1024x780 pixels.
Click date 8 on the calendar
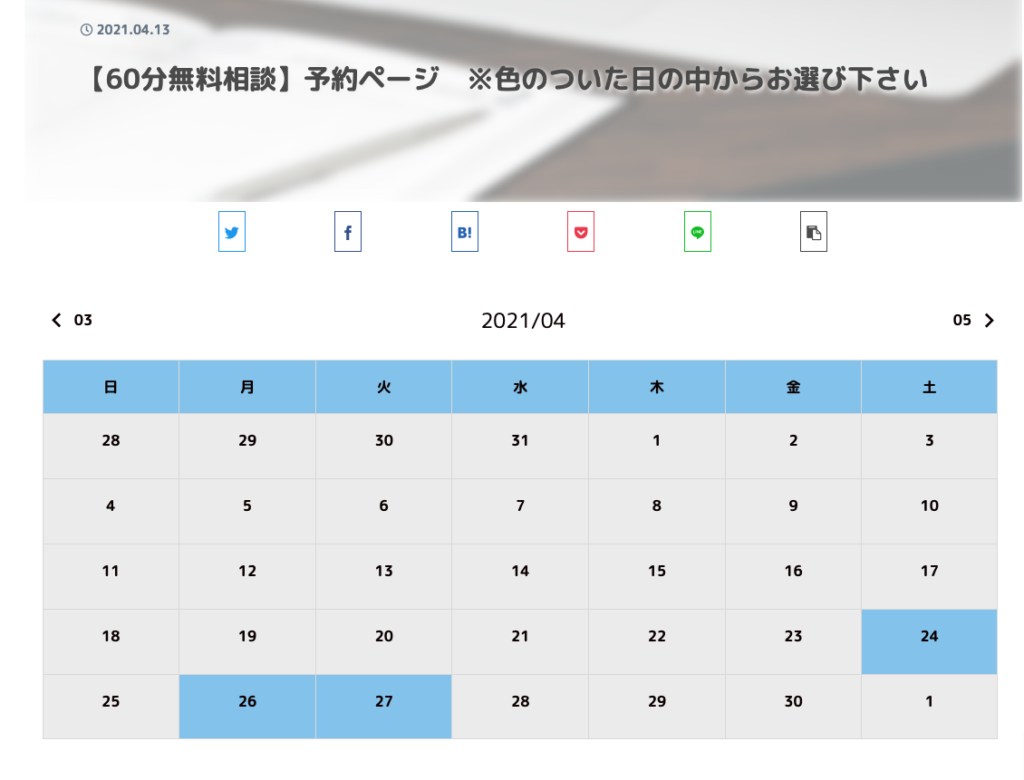[x=657, y=512]
